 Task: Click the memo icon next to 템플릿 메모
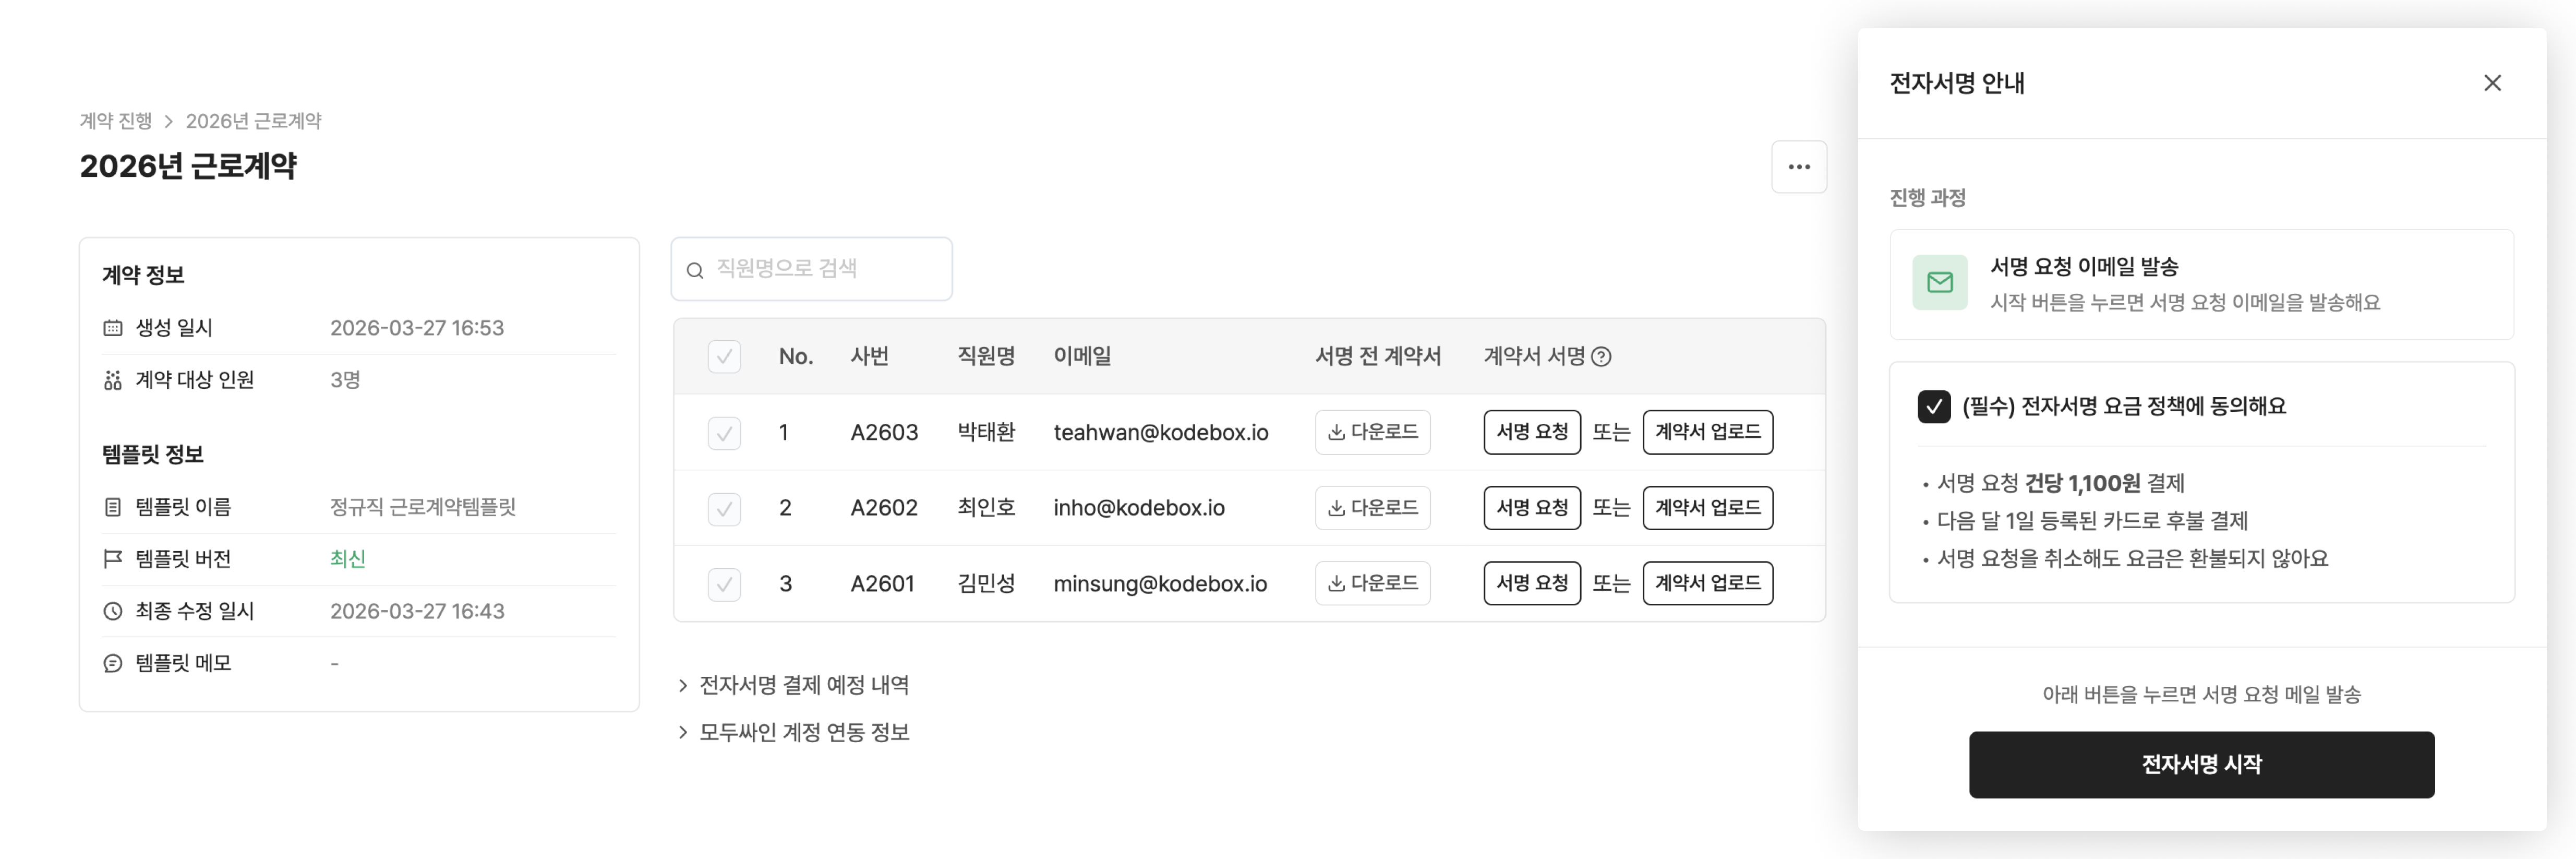[112, 662]
